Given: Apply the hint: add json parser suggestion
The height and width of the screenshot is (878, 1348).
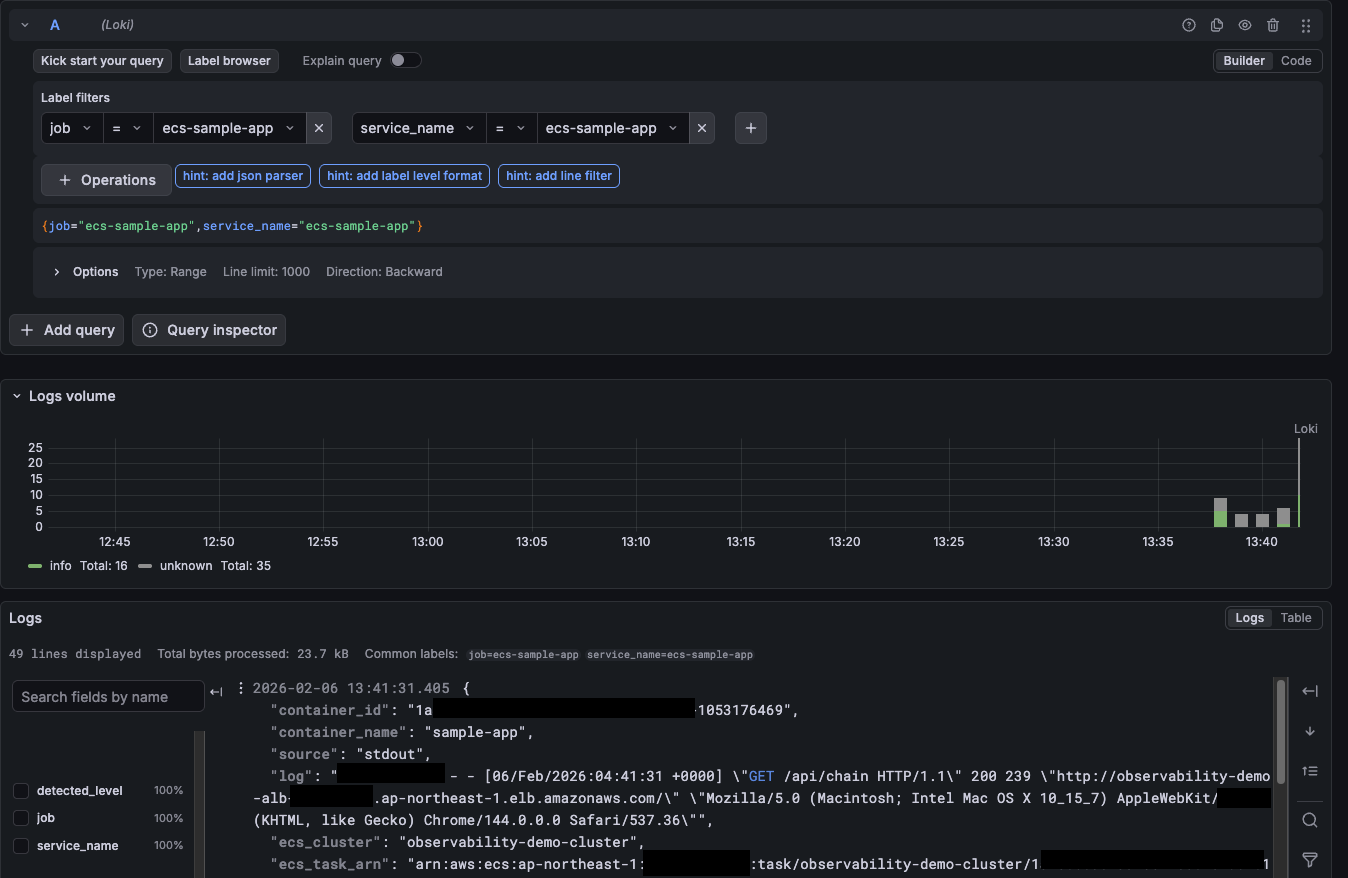Looking at the screenshot, I should tap(242, 175).
